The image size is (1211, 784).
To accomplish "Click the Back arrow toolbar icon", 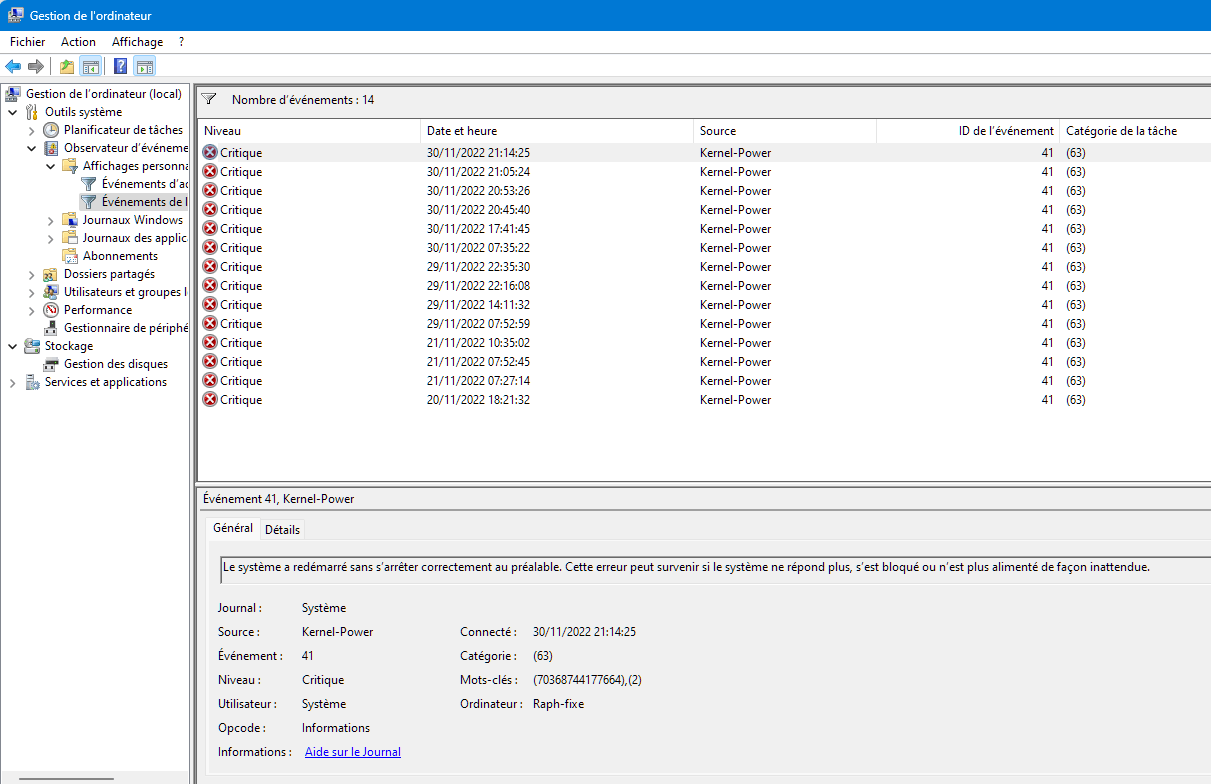I will 13,67.
